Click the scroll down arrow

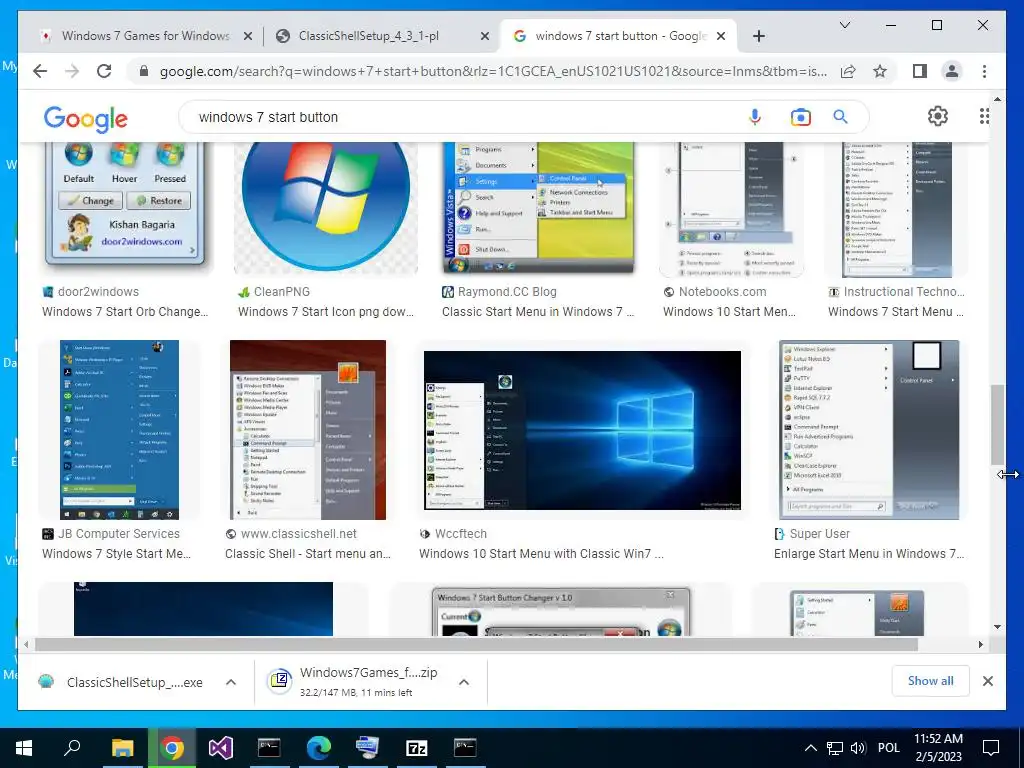pyautogui.click(x=997, y=627)
